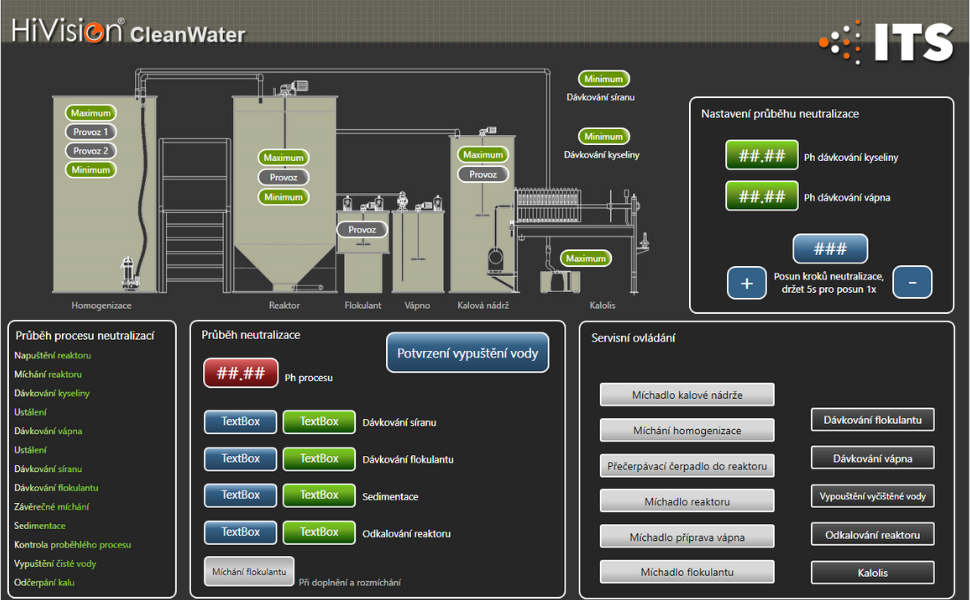The height and width of the screenshot is (600, 970).
Task: Click the Kalová nádrž pump icon
Action: [496, 259]
